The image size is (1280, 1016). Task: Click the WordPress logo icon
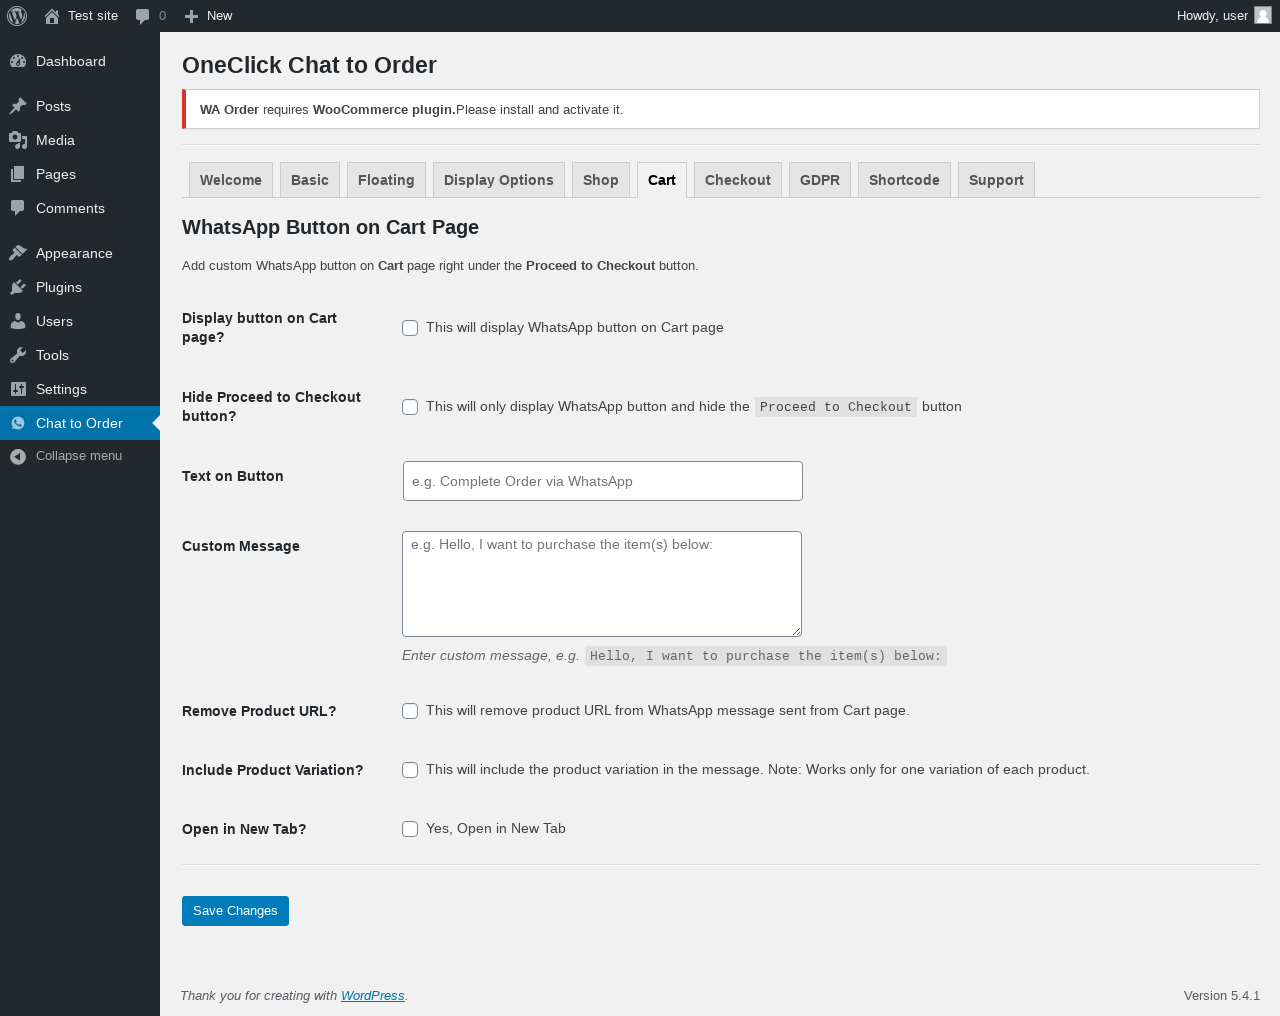pos(17,16)
